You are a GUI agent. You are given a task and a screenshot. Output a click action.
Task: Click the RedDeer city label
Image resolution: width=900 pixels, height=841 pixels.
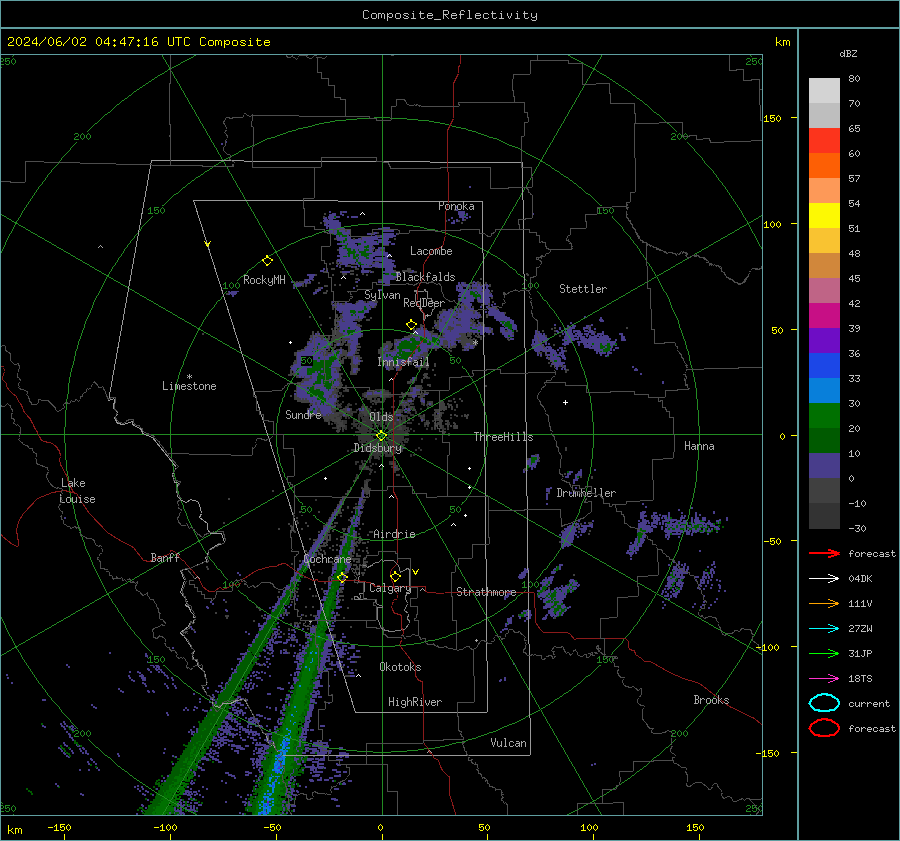click(x=424, y=303)
